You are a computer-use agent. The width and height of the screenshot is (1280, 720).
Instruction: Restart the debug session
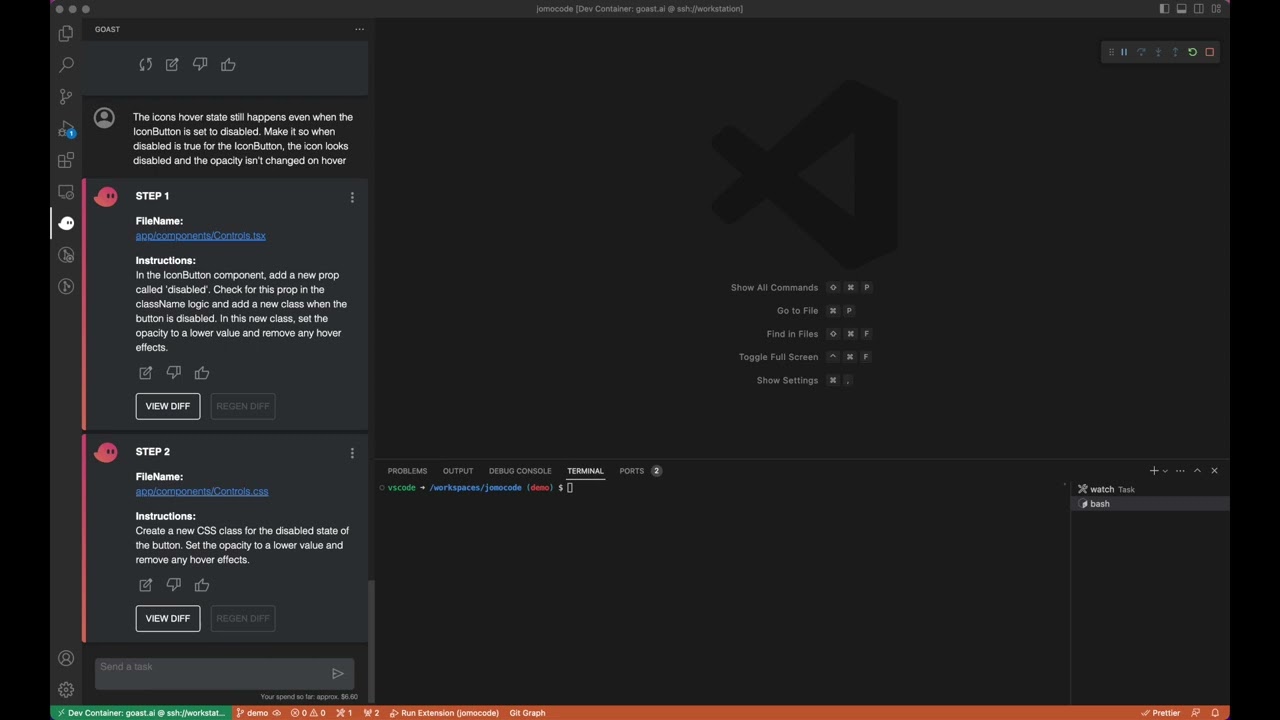[x=1192, y=52]
